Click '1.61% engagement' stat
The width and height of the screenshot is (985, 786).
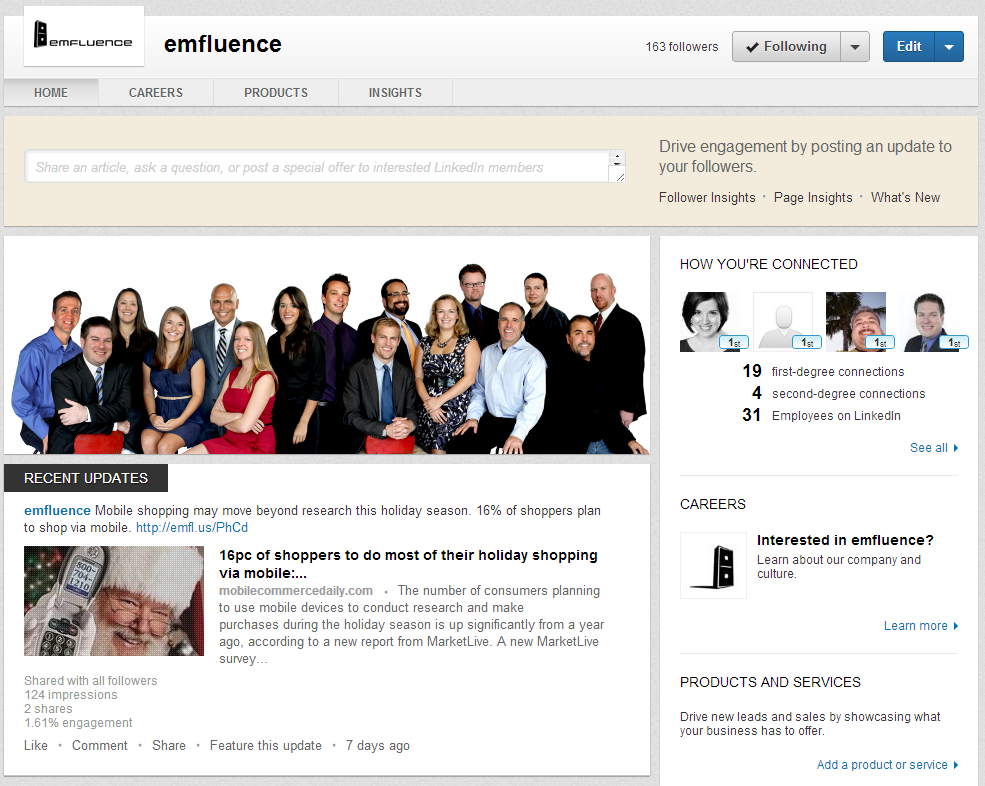click(78, 723)
